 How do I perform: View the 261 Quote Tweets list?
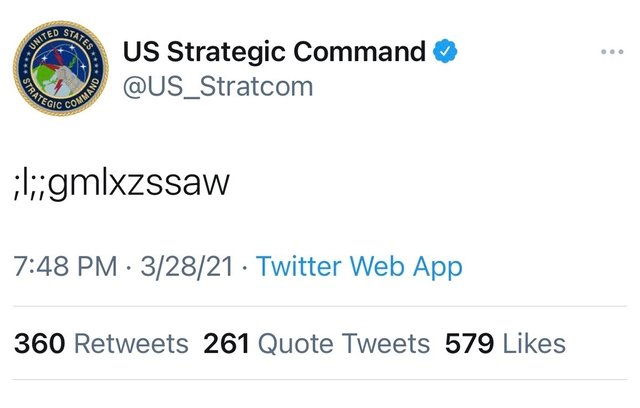coord(316,344)
